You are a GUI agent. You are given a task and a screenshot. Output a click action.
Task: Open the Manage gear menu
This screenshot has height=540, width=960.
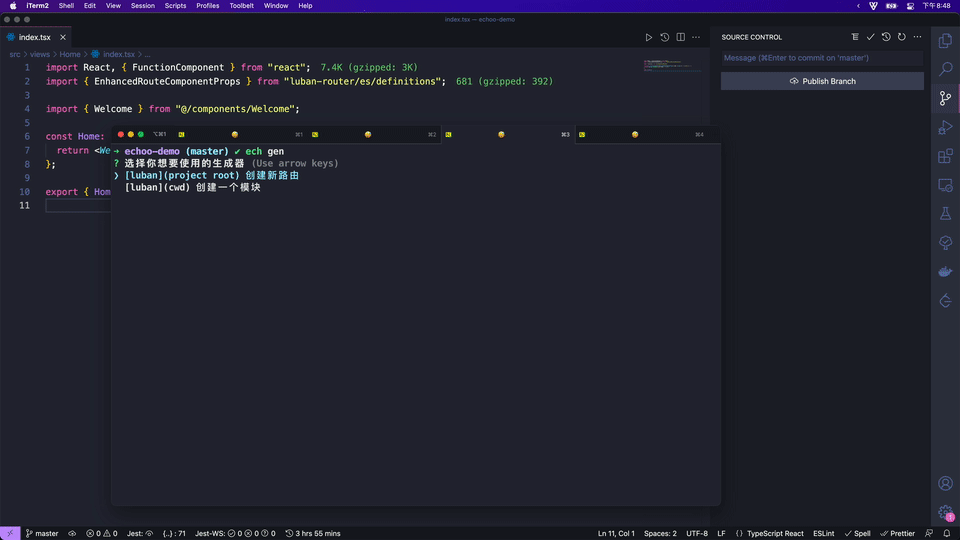click(945, 512)
